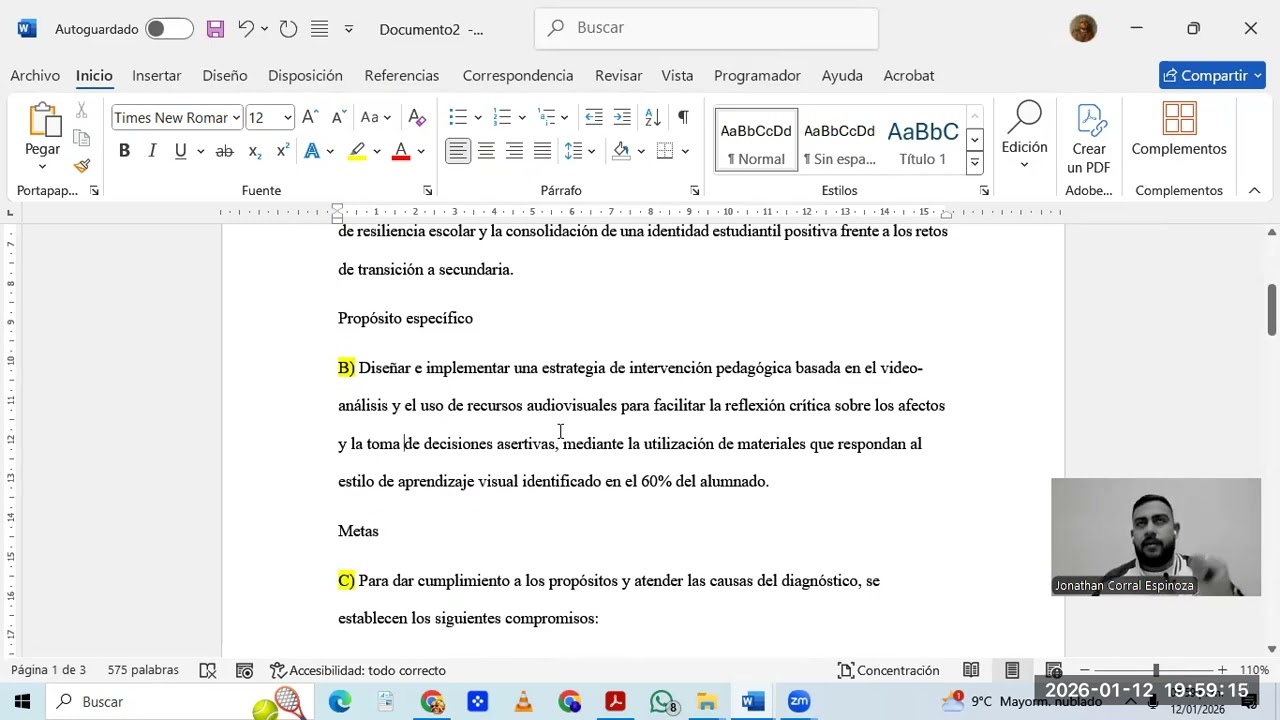Toggle the Show paragraph marks icon

(683, 117)
